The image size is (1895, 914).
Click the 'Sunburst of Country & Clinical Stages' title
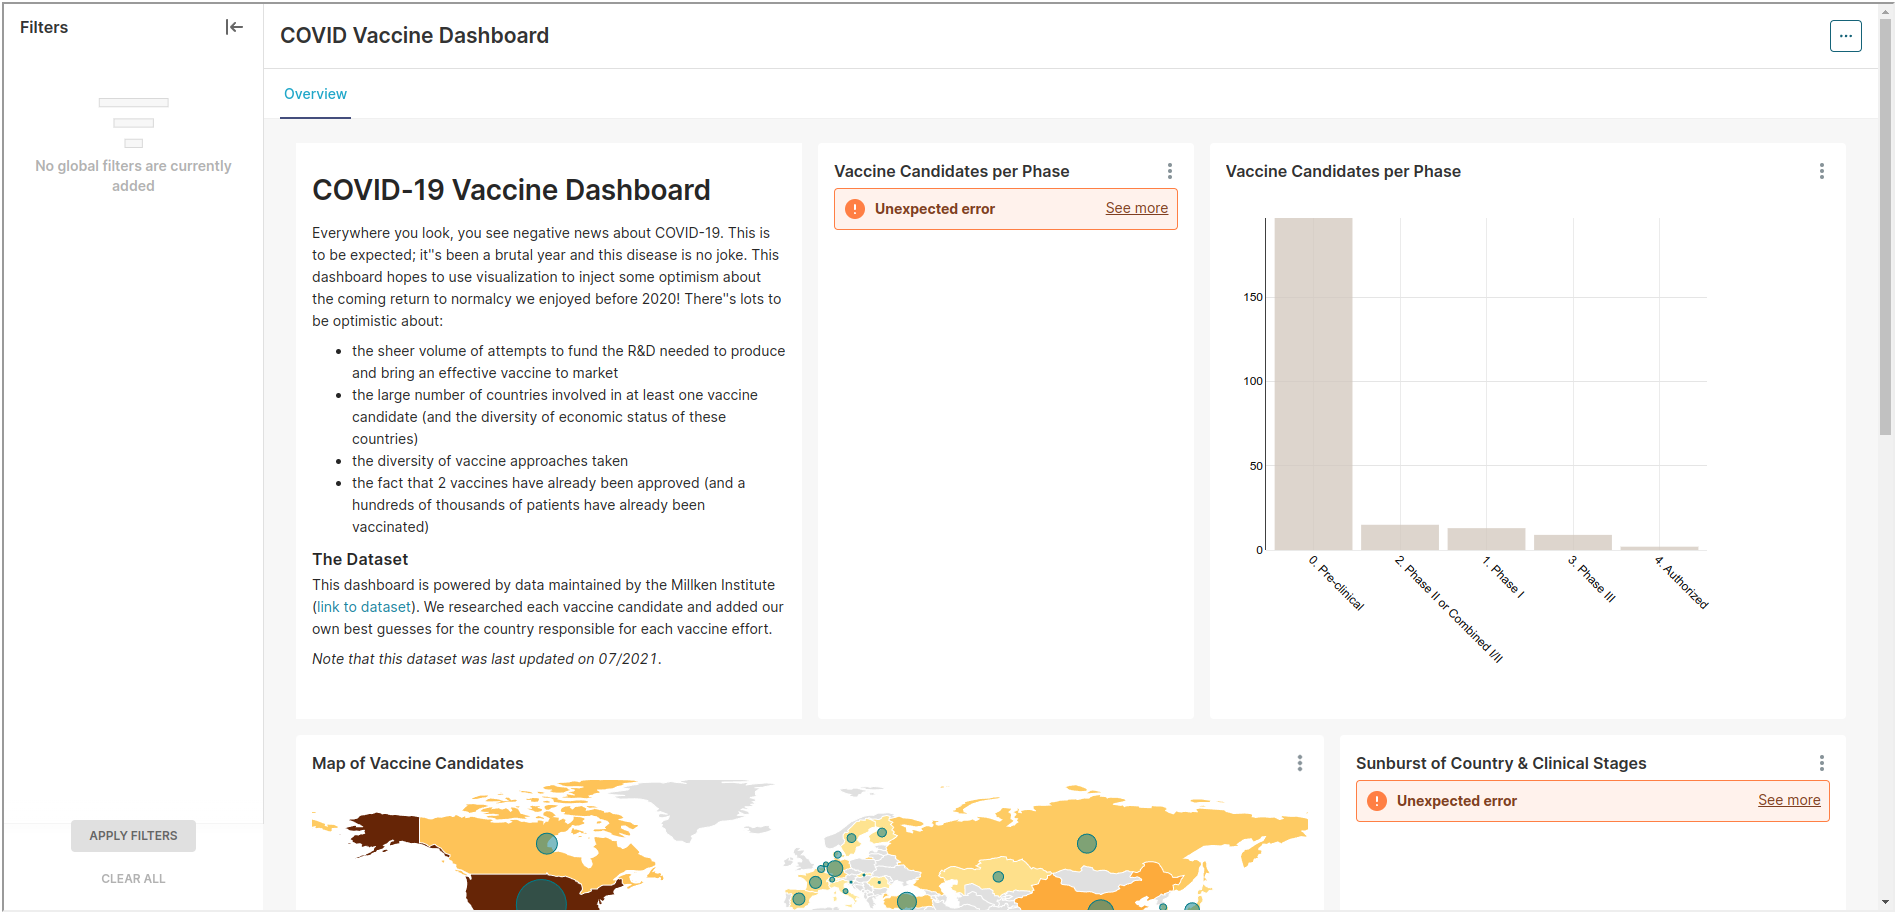1500,763
